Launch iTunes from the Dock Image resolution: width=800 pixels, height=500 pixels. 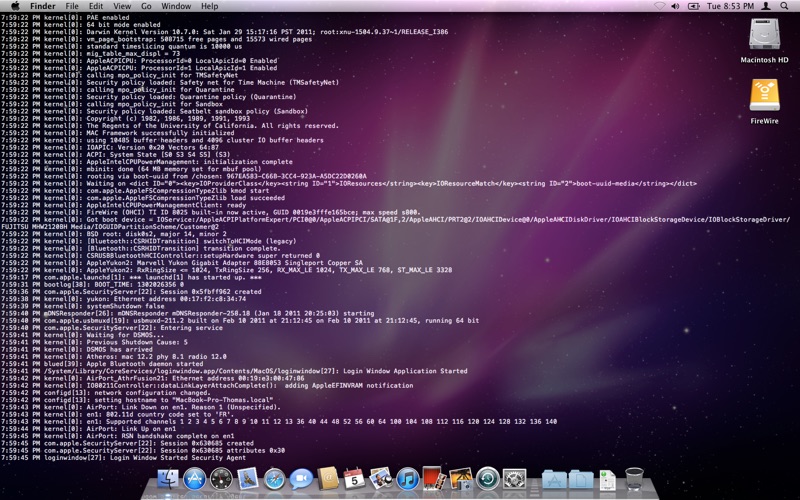point(408,480)
